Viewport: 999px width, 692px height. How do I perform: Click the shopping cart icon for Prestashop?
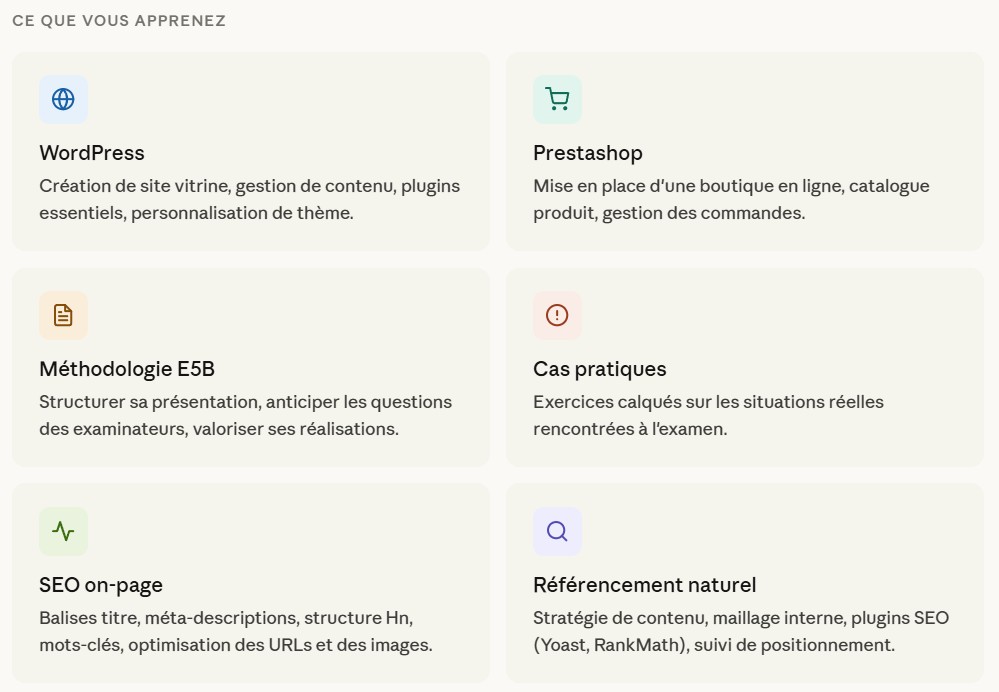click(x=557, y=99)
